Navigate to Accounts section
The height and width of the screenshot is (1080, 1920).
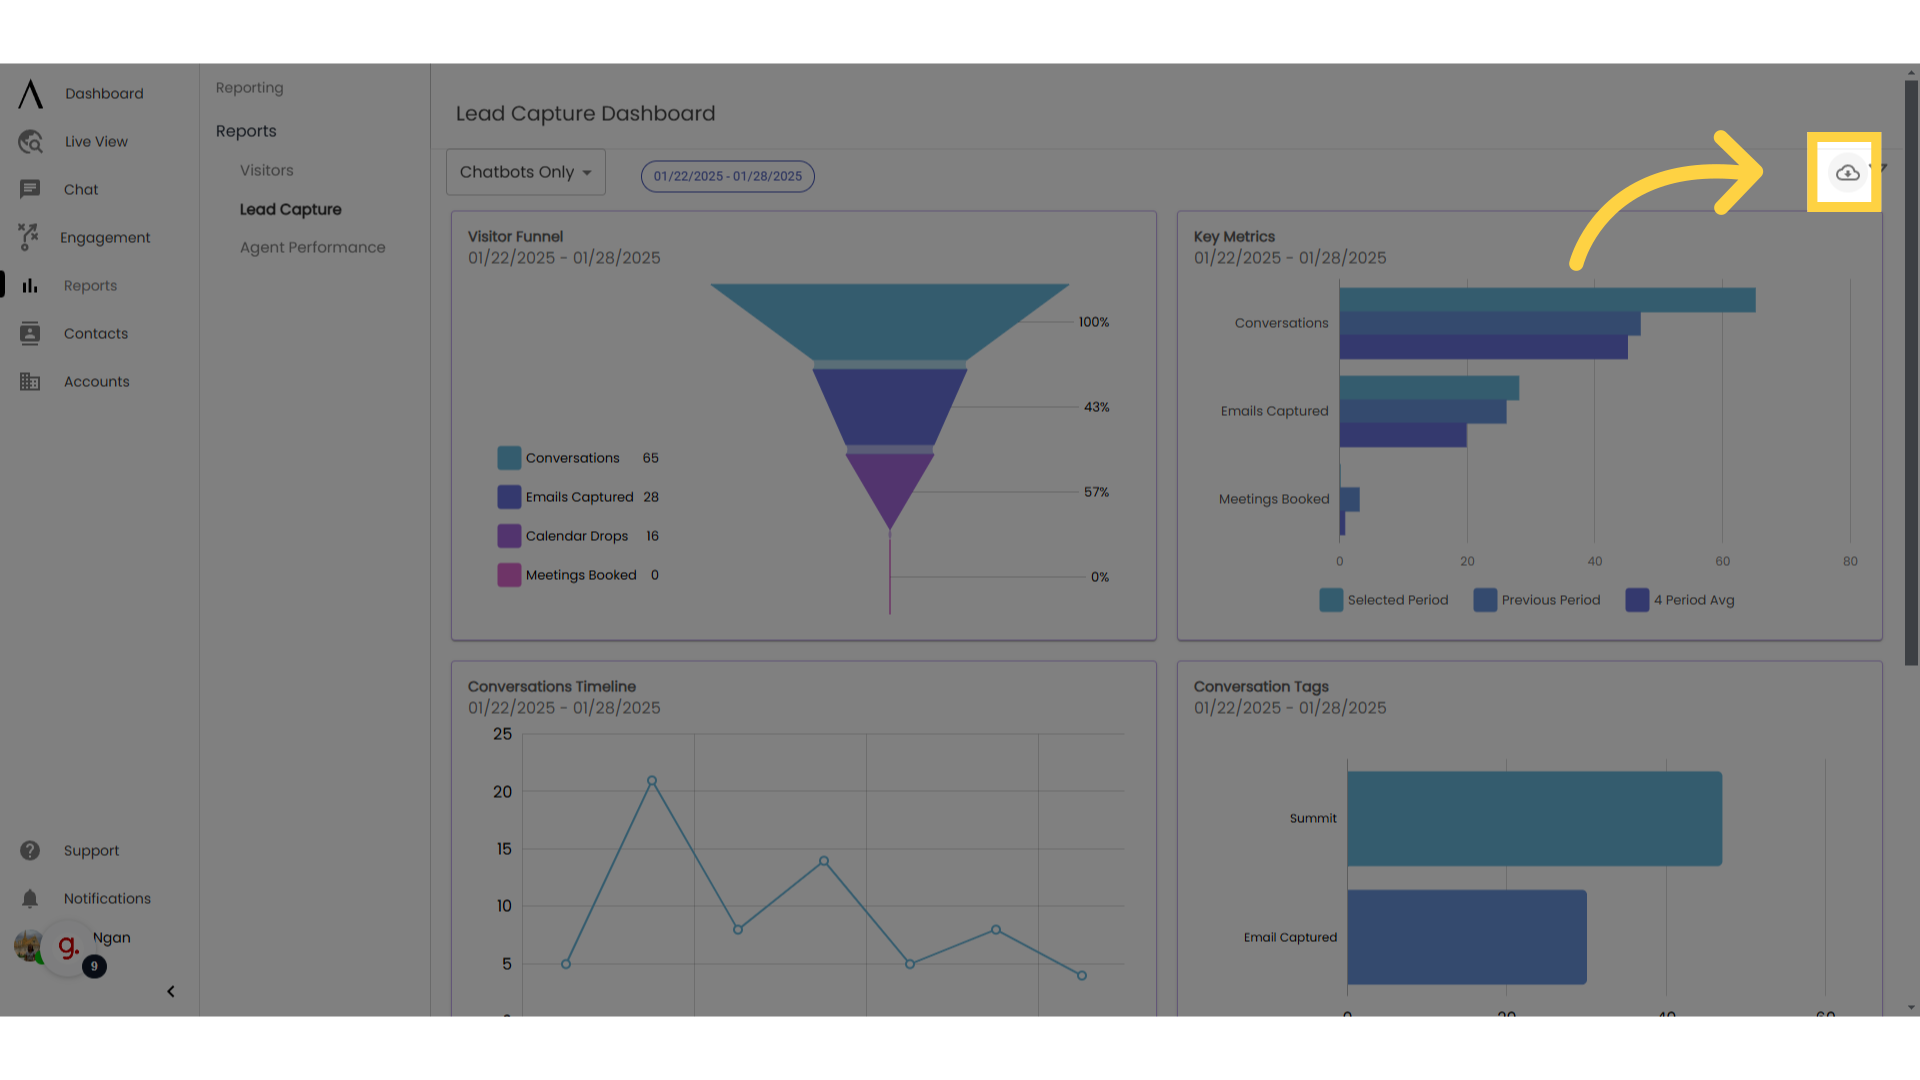[96, 381]
